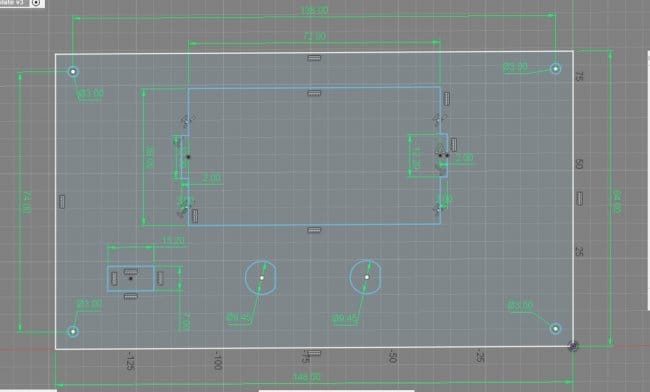Select the center point of the small rectangle
The width and height of the screenshot is (650, 392).
(x=131, y=278)
